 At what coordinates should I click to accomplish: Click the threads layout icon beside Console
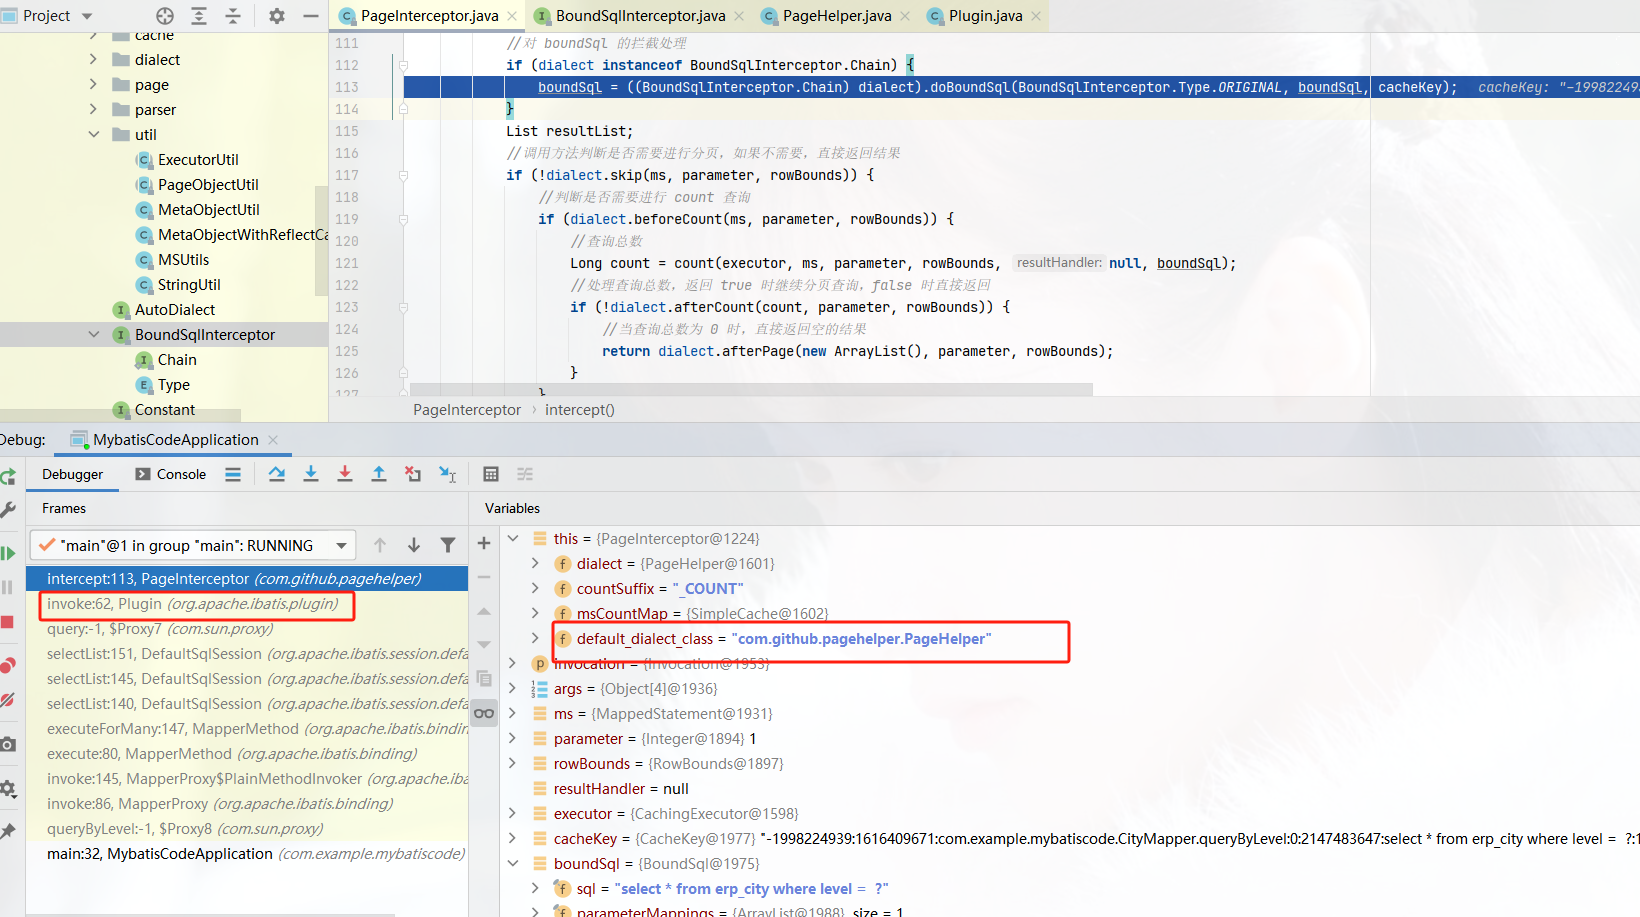click(233, 474)
